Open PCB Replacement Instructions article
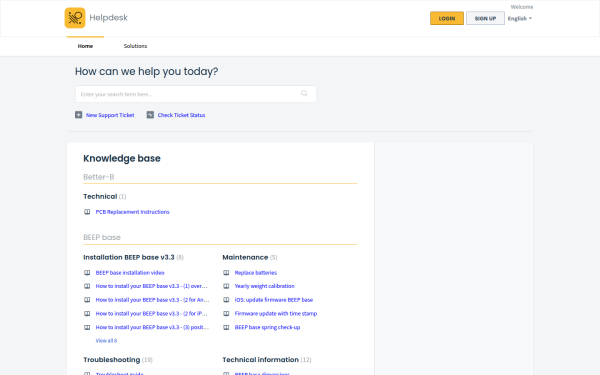The image size is (600, 375). point(132,212)
